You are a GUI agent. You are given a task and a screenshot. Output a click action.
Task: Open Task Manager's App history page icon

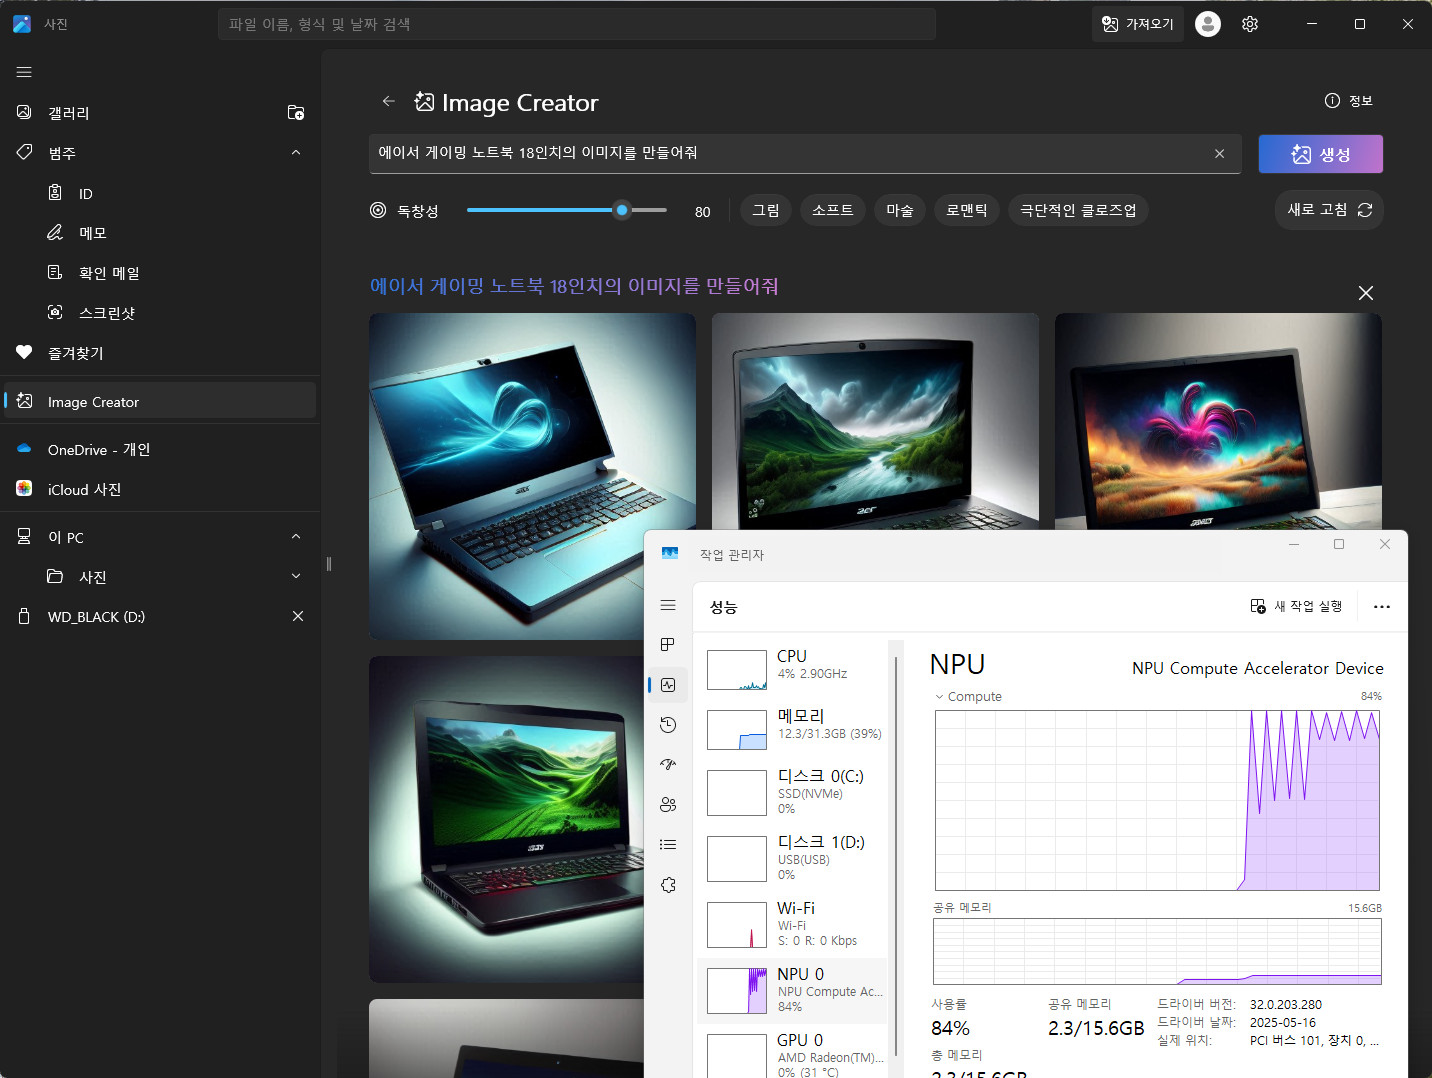(668, 725)
